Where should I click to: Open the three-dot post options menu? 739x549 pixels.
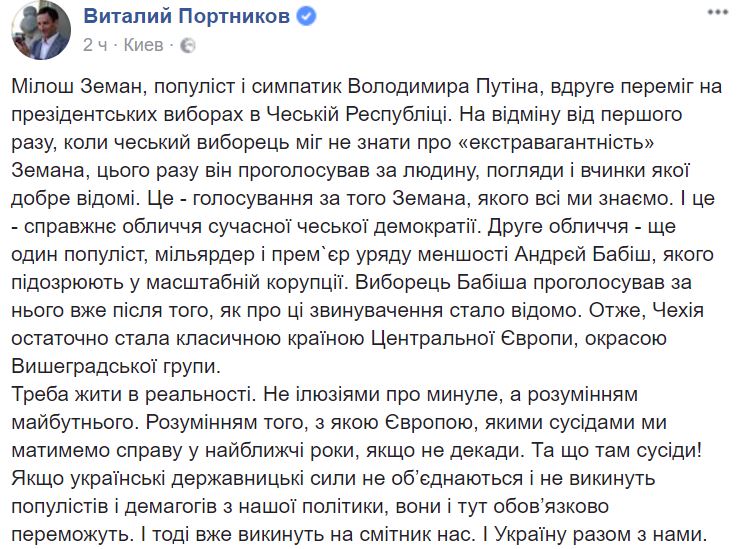(x=718, y=12)
